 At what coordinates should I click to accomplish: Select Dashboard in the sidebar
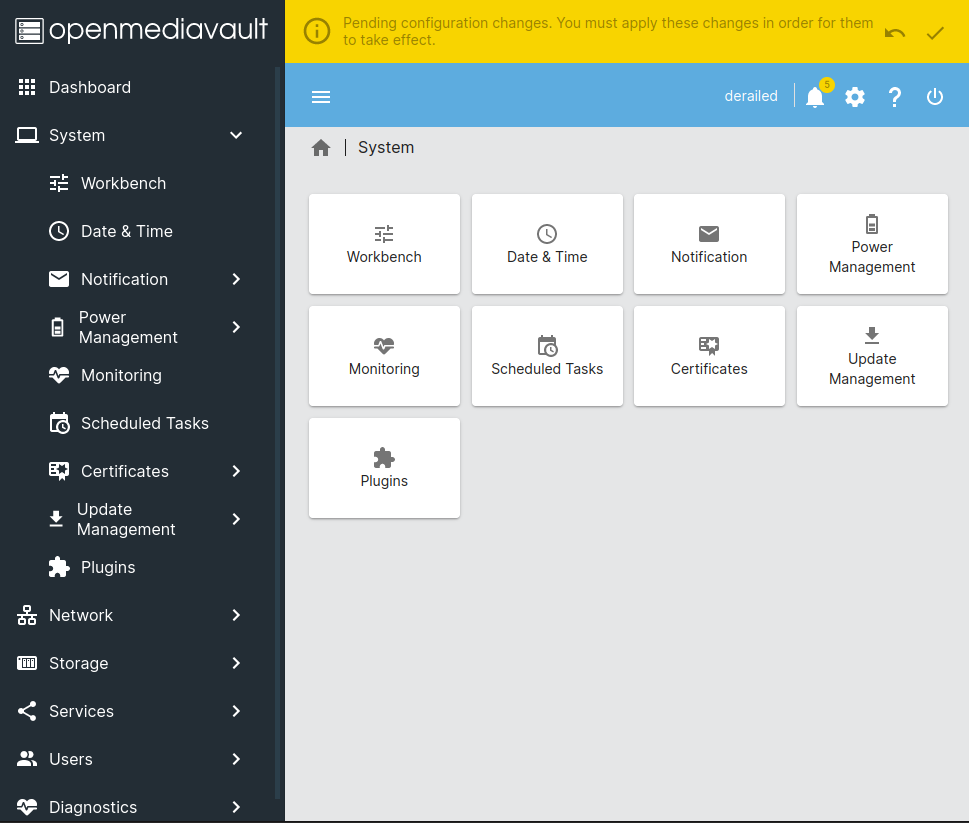[x=90, y=87]
